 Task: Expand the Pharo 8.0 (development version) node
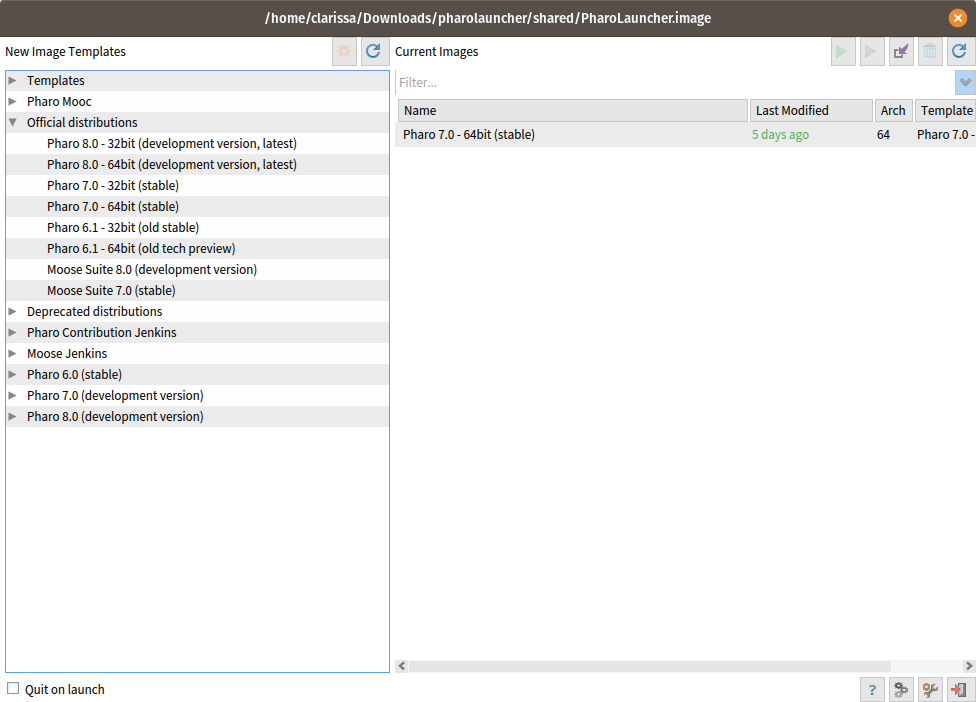tap(12, 416)
